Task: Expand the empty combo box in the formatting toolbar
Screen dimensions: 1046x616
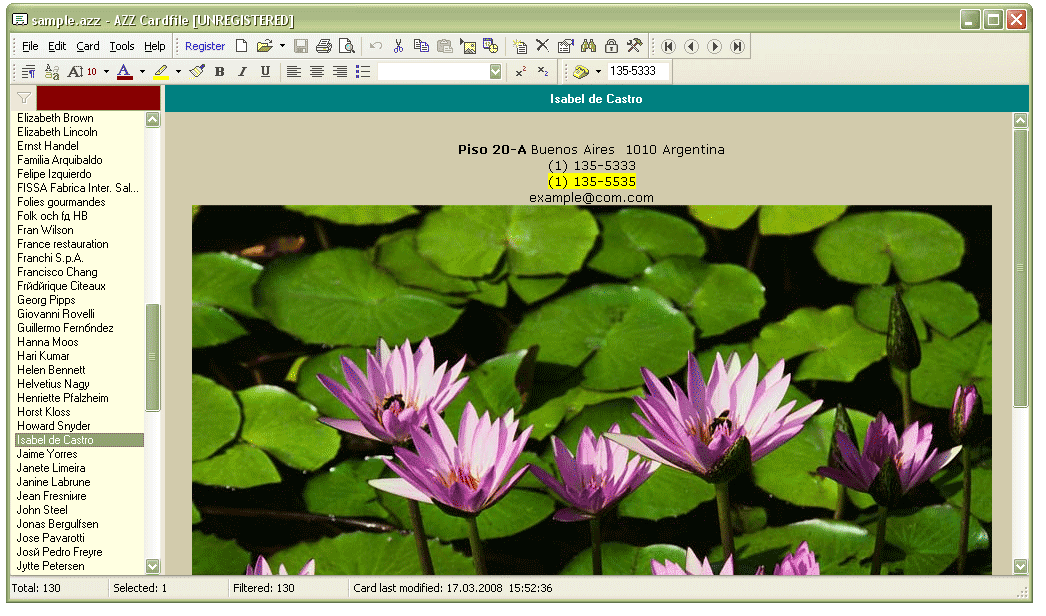Action: (495, 71)
